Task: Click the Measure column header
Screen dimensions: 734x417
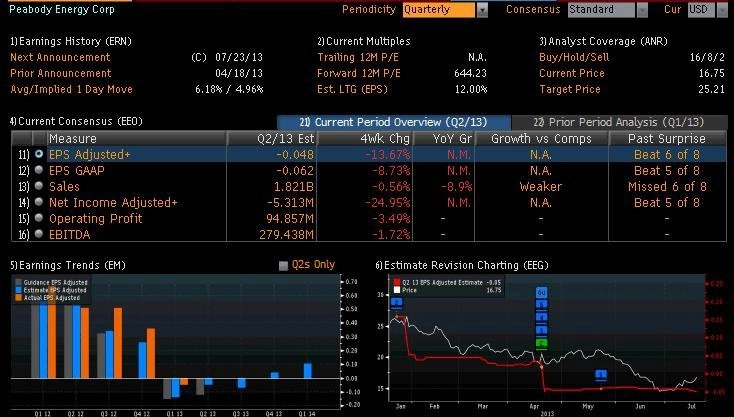Action: (x=136, y=139)
